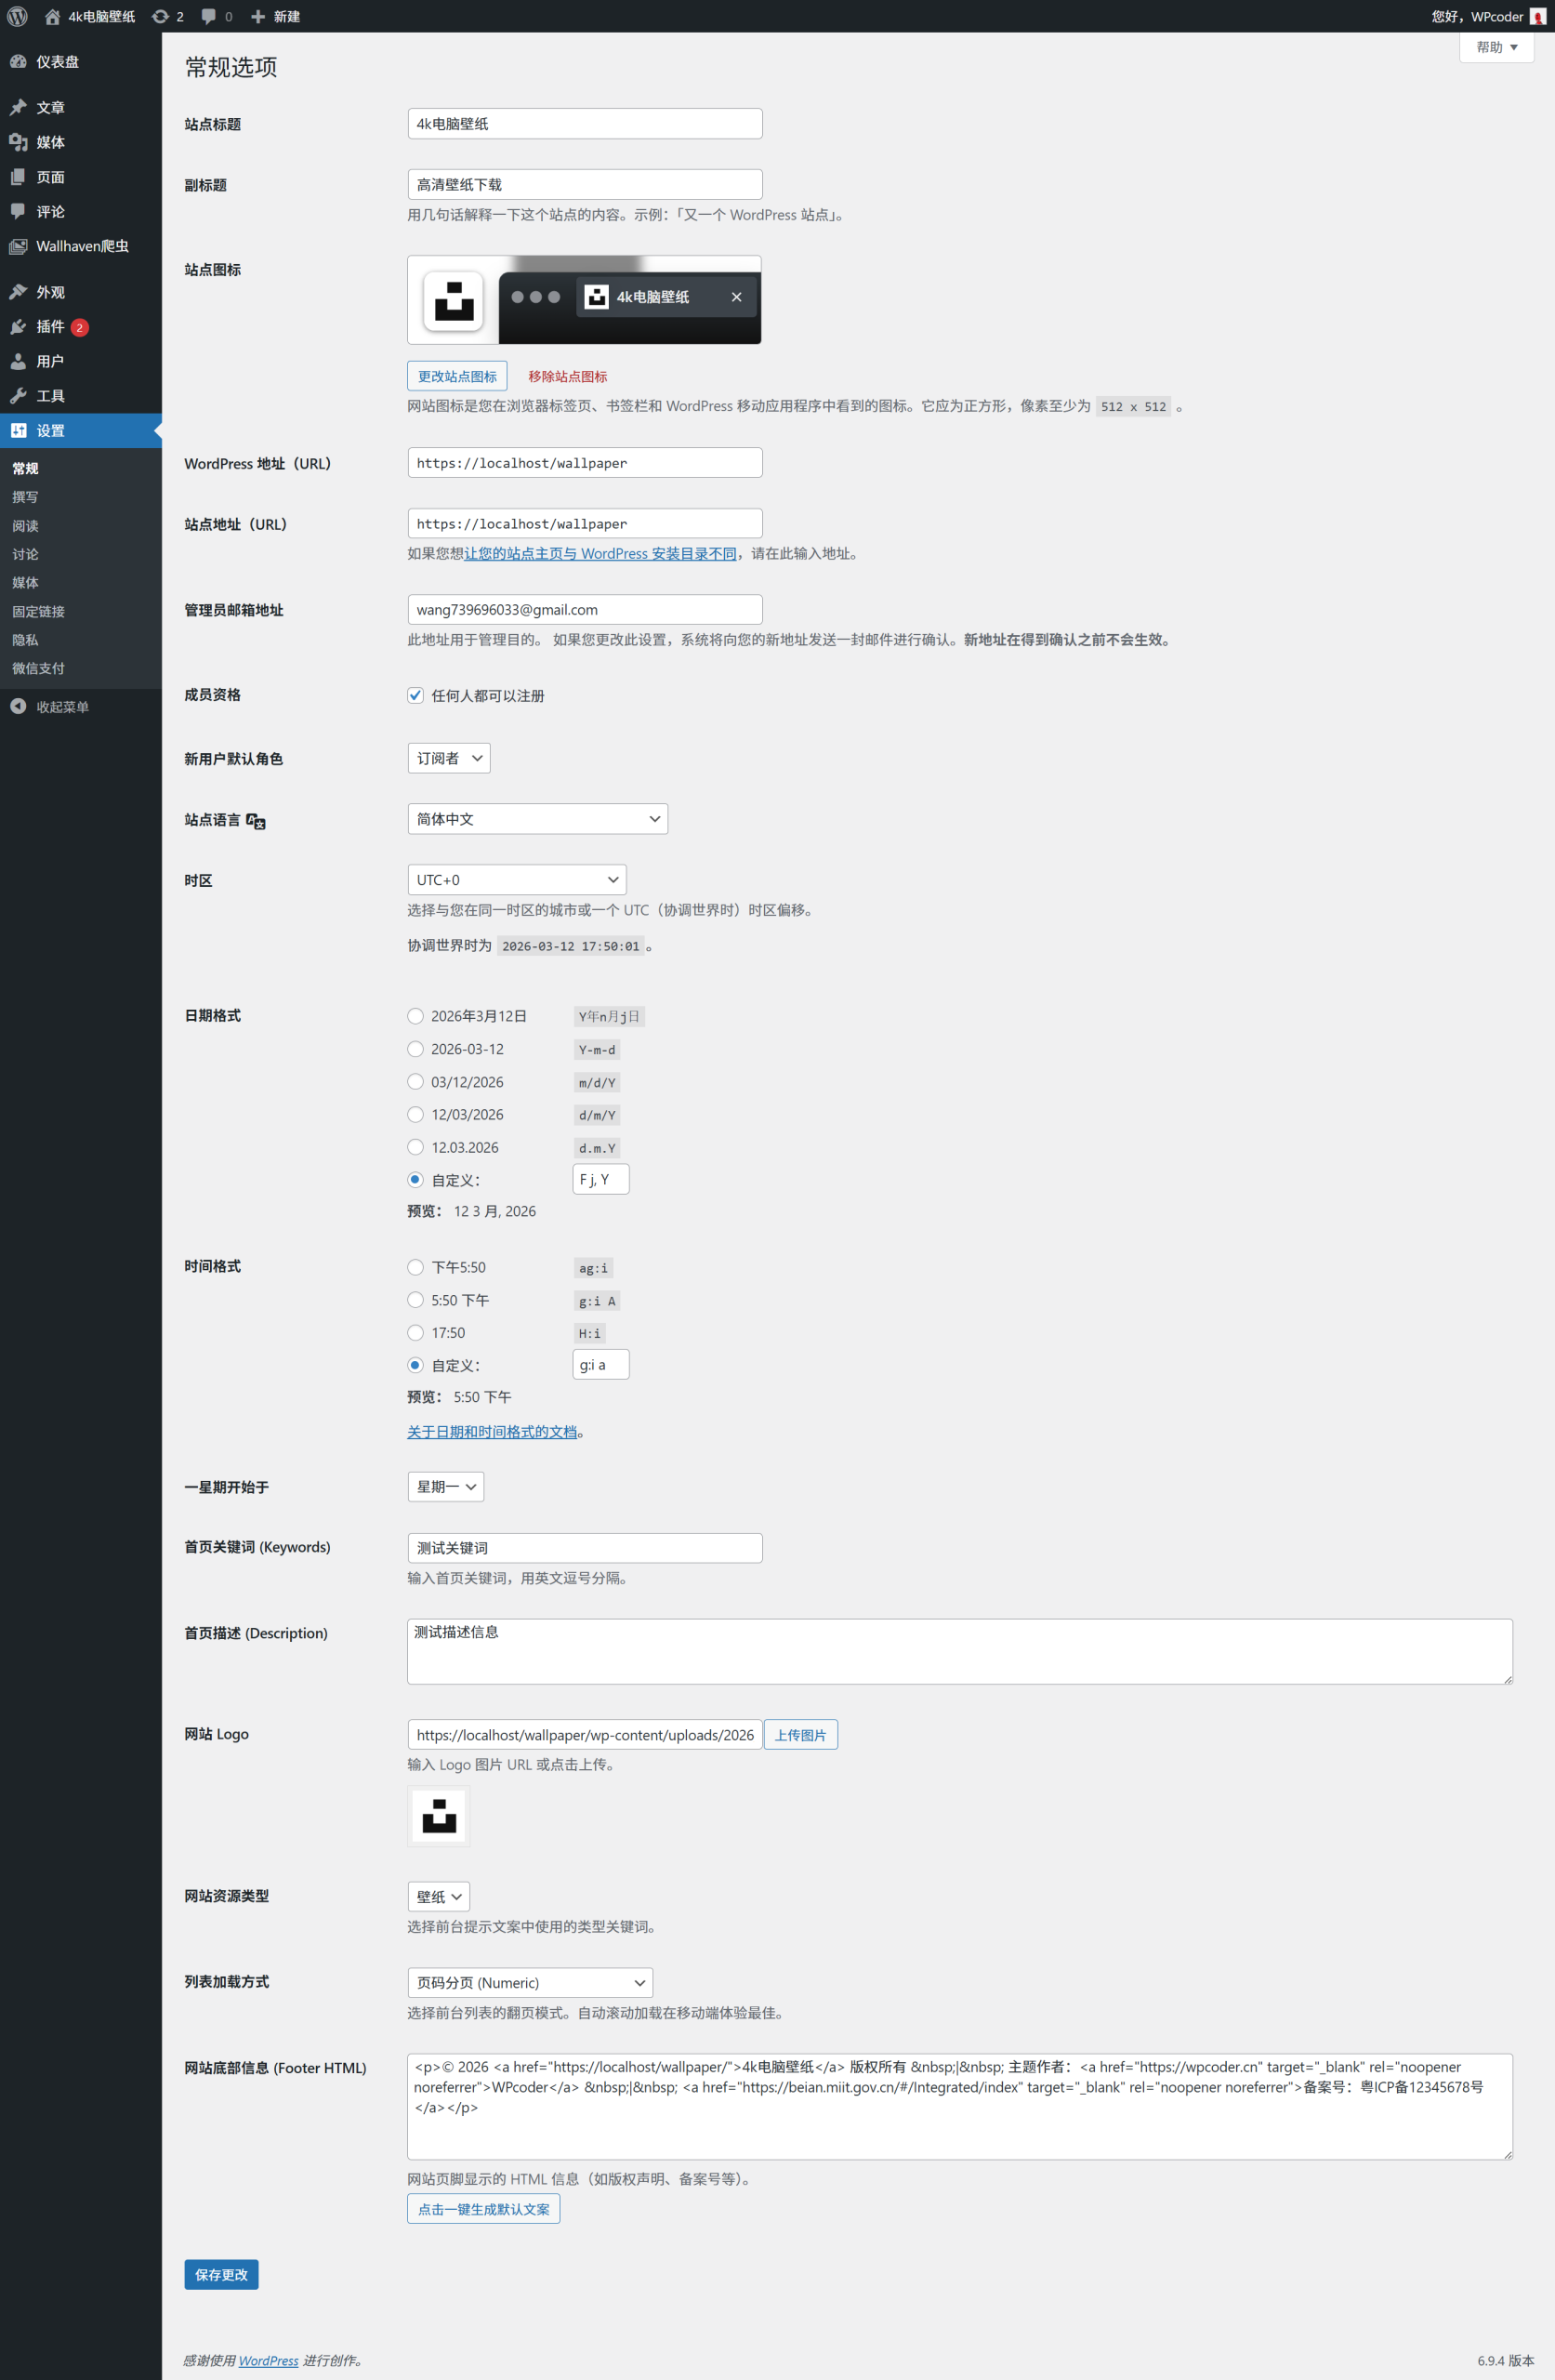Click the WordPress logo in admin bar
The image size is (1555, 2380).
17,16
